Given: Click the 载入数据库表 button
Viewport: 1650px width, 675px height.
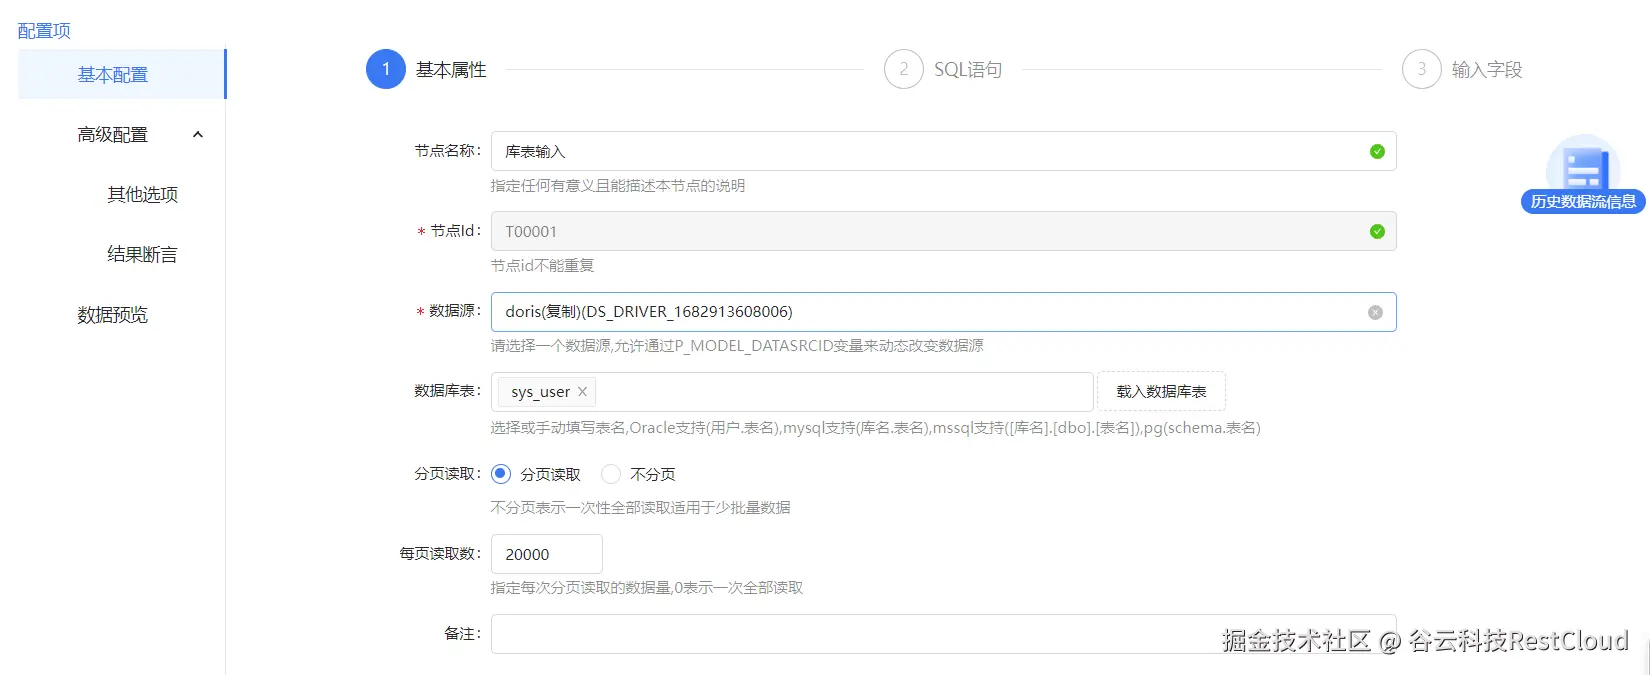Looking at the screenshot, I should point(1161,392).
